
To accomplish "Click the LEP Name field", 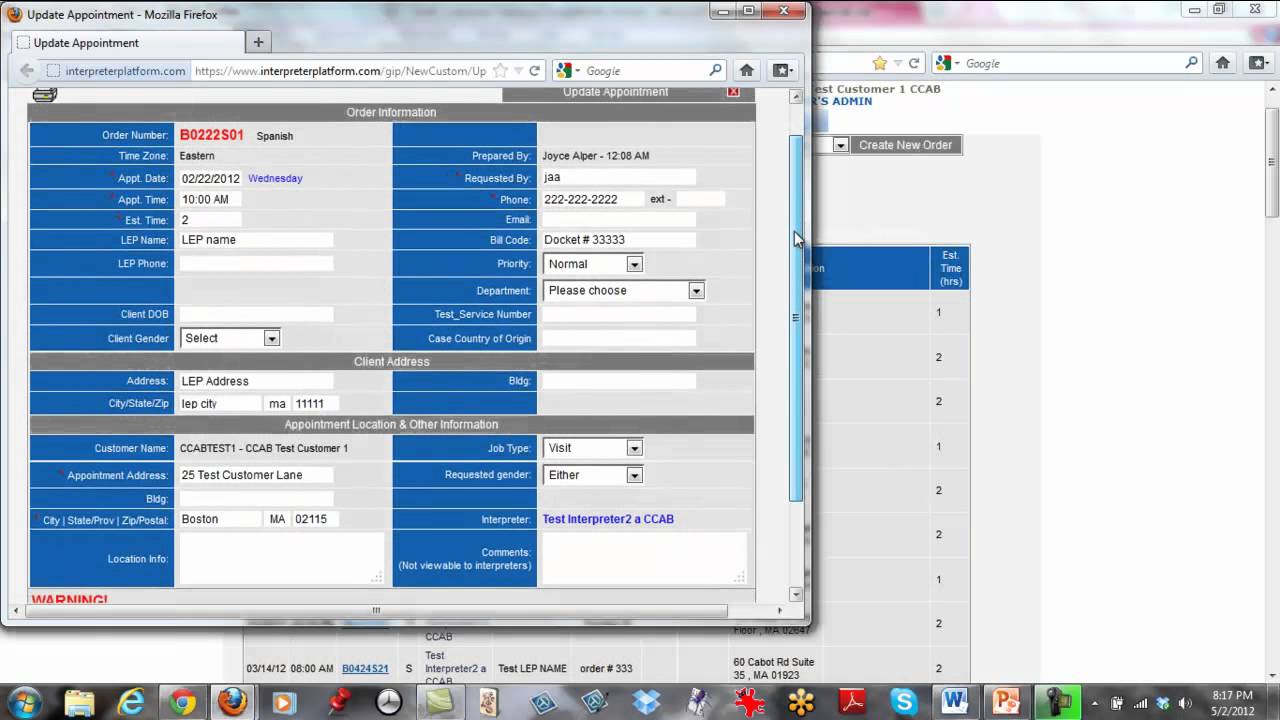I will coord(256,240).
